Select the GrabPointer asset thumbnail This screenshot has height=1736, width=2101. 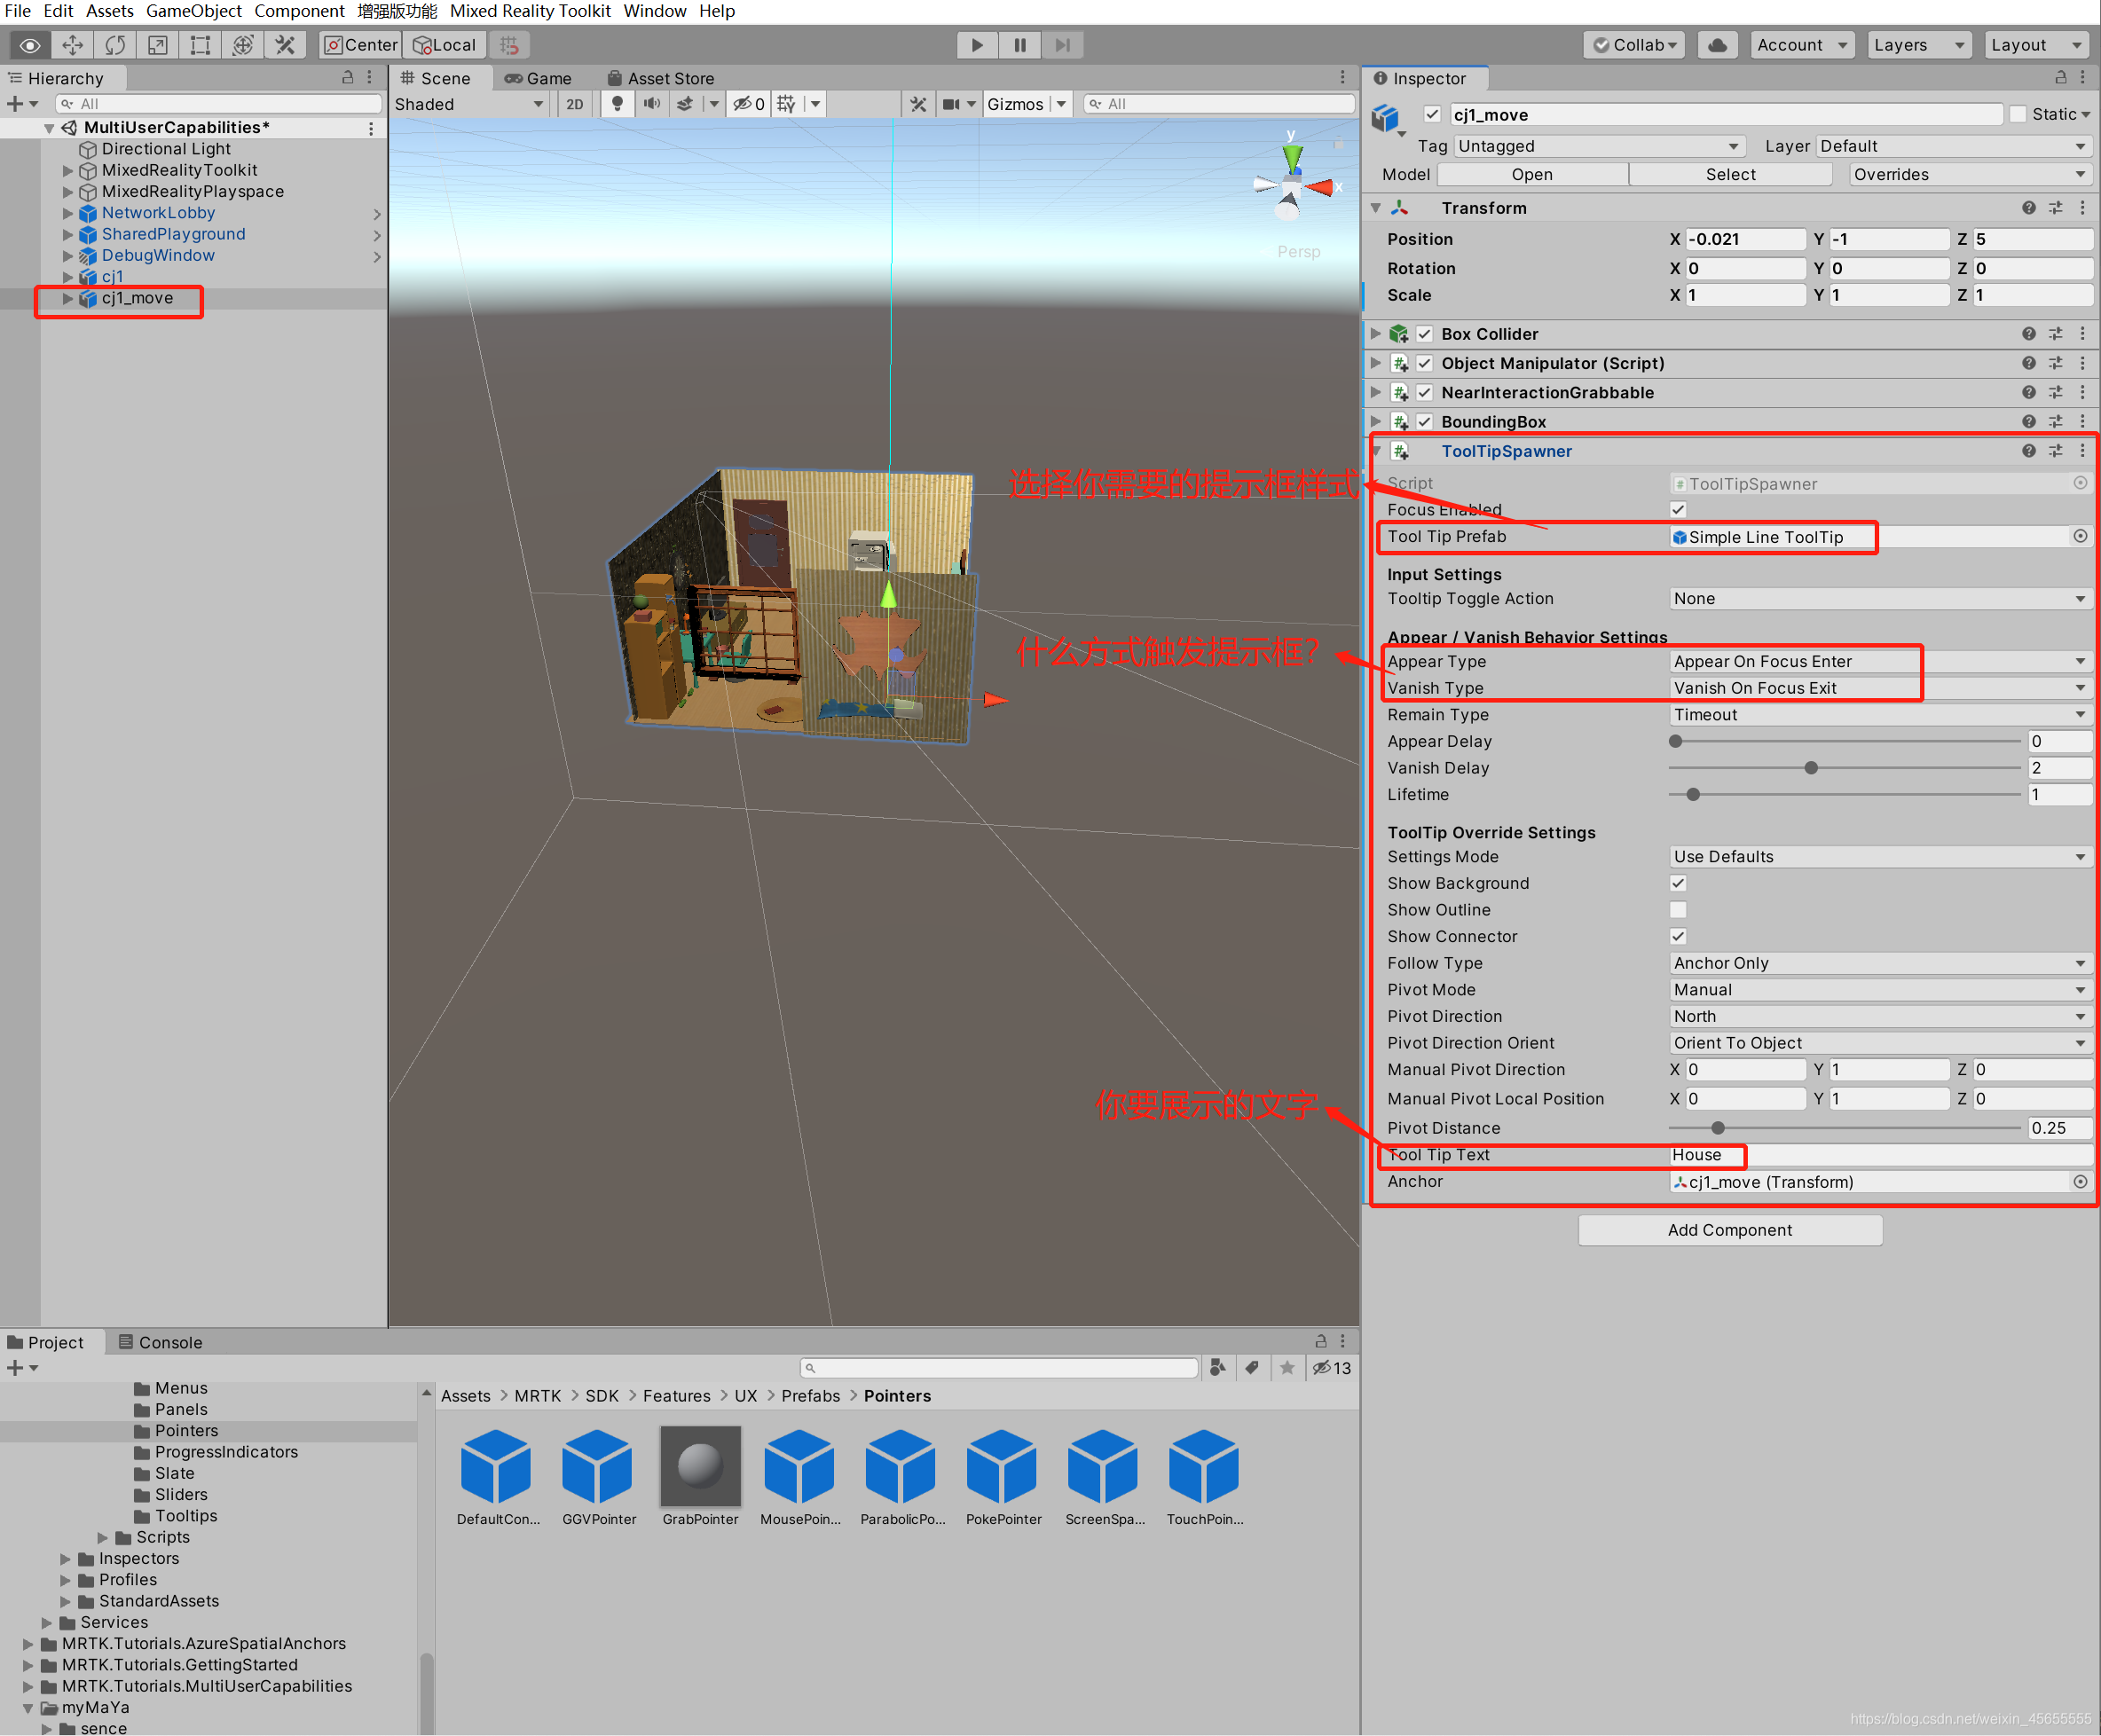tap(700, 1467)
